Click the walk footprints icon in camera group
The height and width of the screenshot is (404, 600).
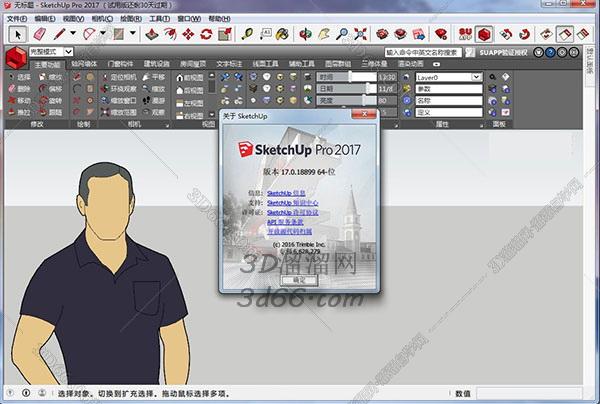pos(147,100)
